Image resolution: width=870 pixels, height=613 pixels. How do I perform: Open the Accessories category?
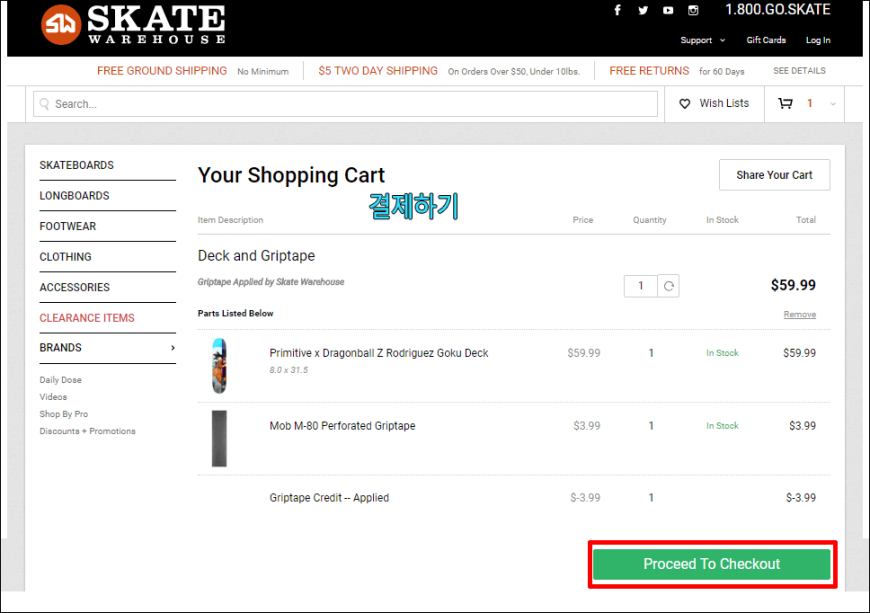[74, 287]
